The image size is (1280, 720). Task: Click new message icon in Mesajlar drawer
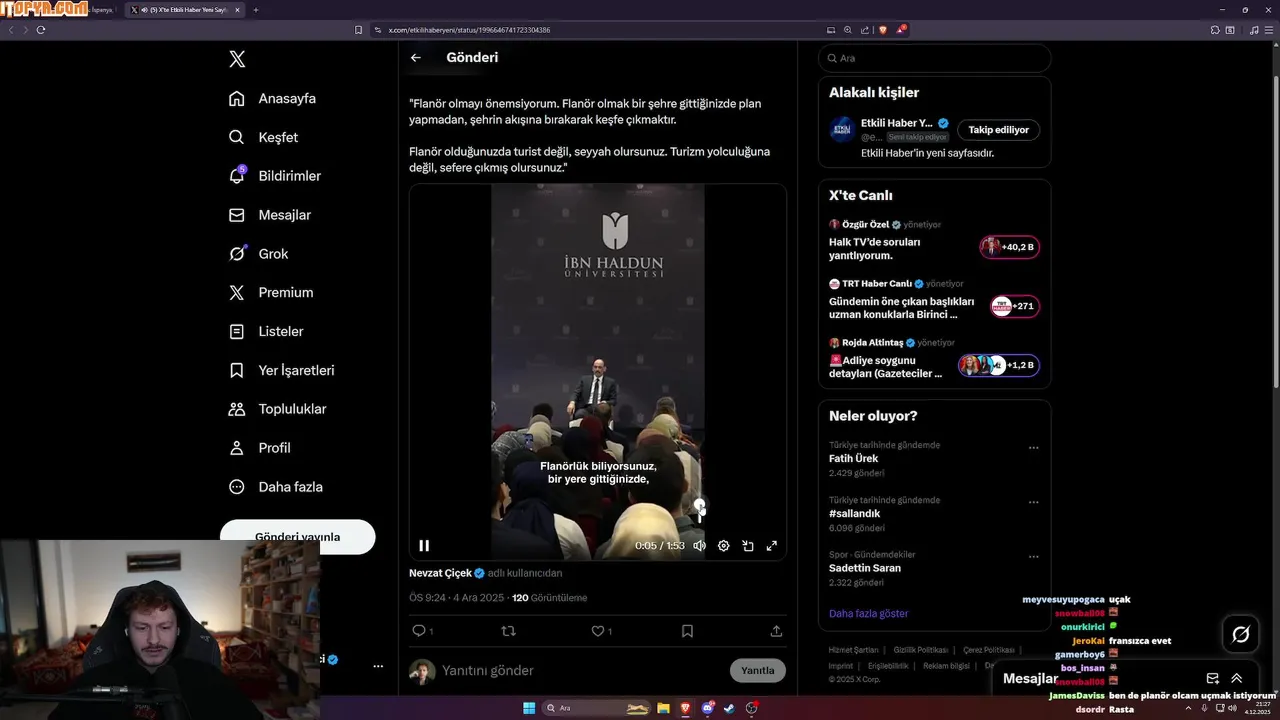pos(1212,678)
